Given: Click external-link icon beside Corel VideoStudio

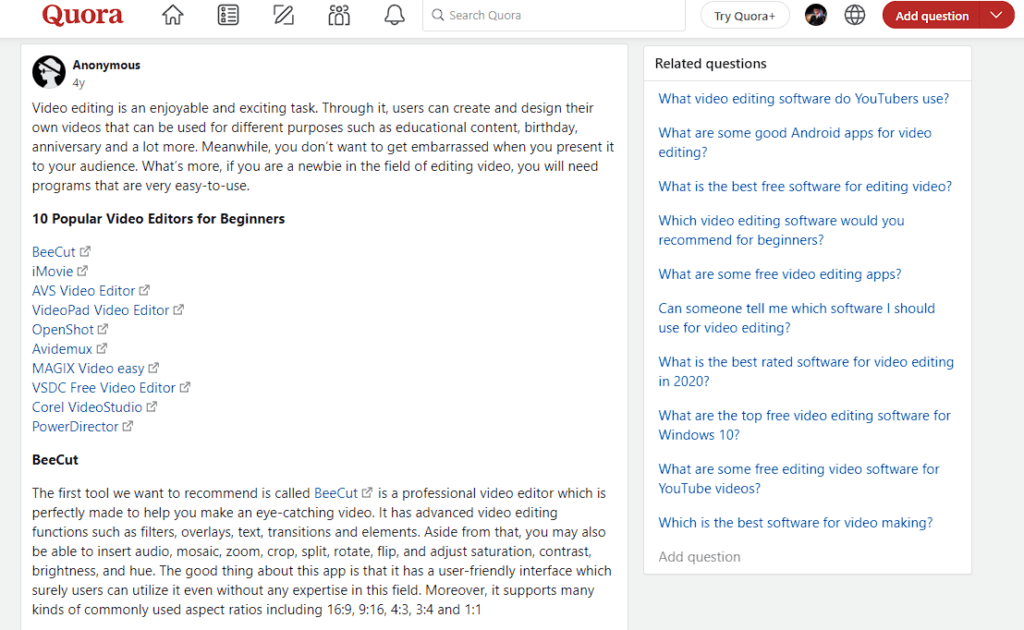Looking at the screenshot, I should tap(152, 407).
